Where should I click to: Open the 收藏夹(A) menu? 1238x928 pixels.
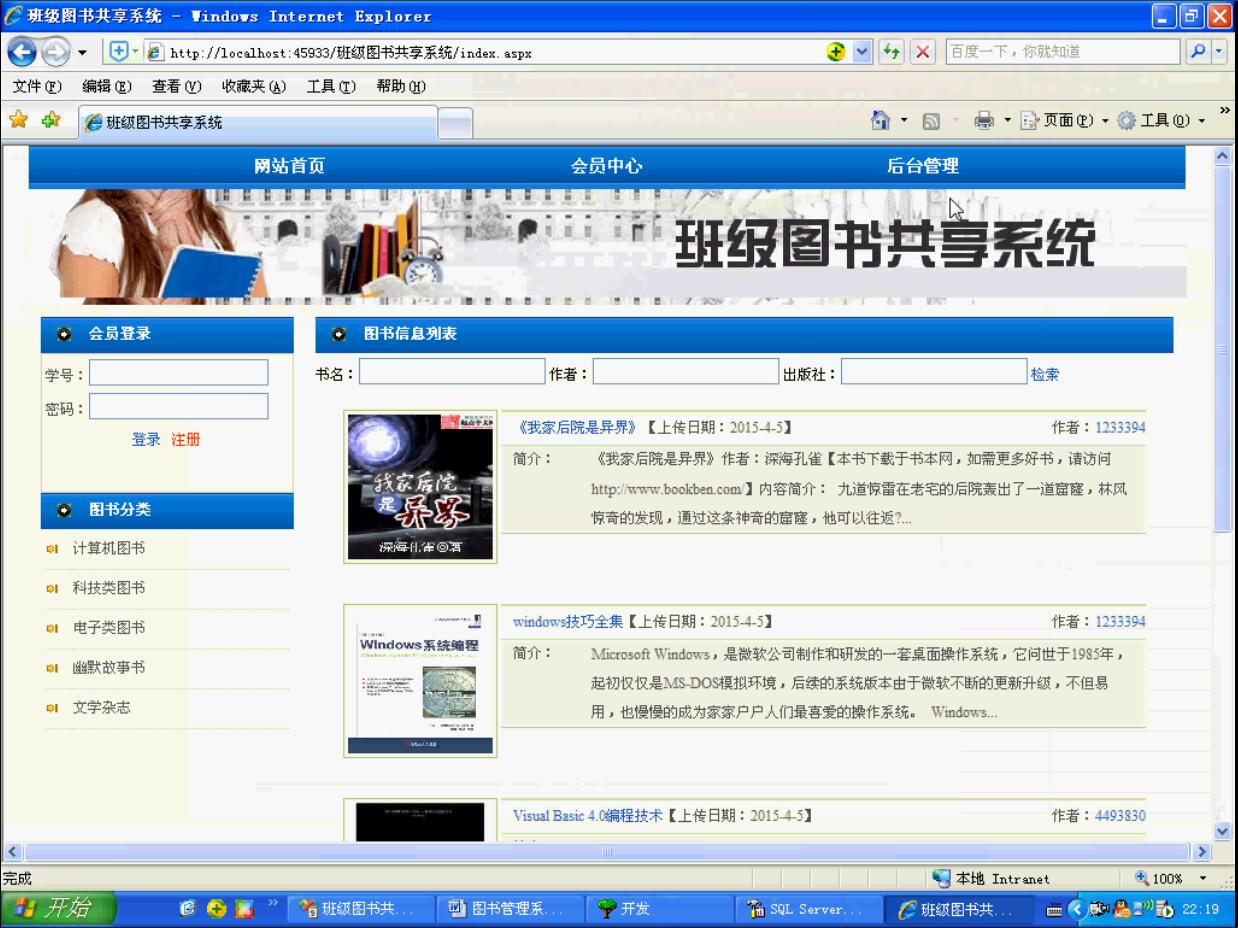254,87
